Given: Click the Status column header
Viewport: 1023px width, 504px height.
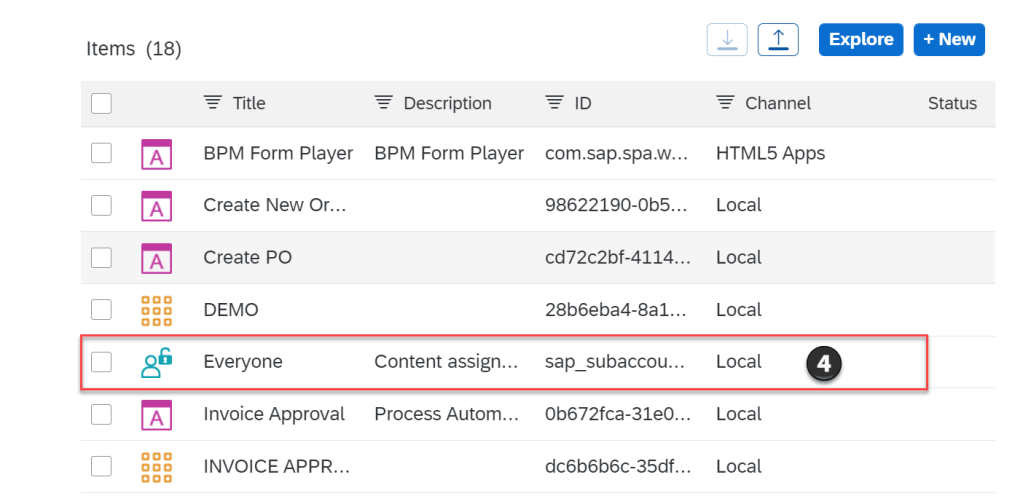Looking at the screenshot, I should 952,103.
